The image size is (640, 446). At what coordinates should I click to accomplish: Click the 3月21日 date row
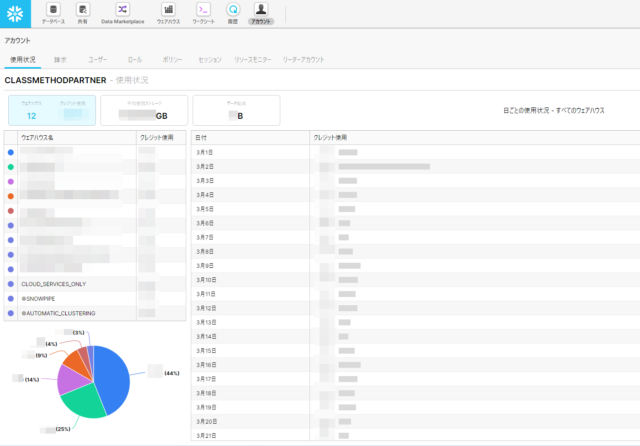pos(416,435)
